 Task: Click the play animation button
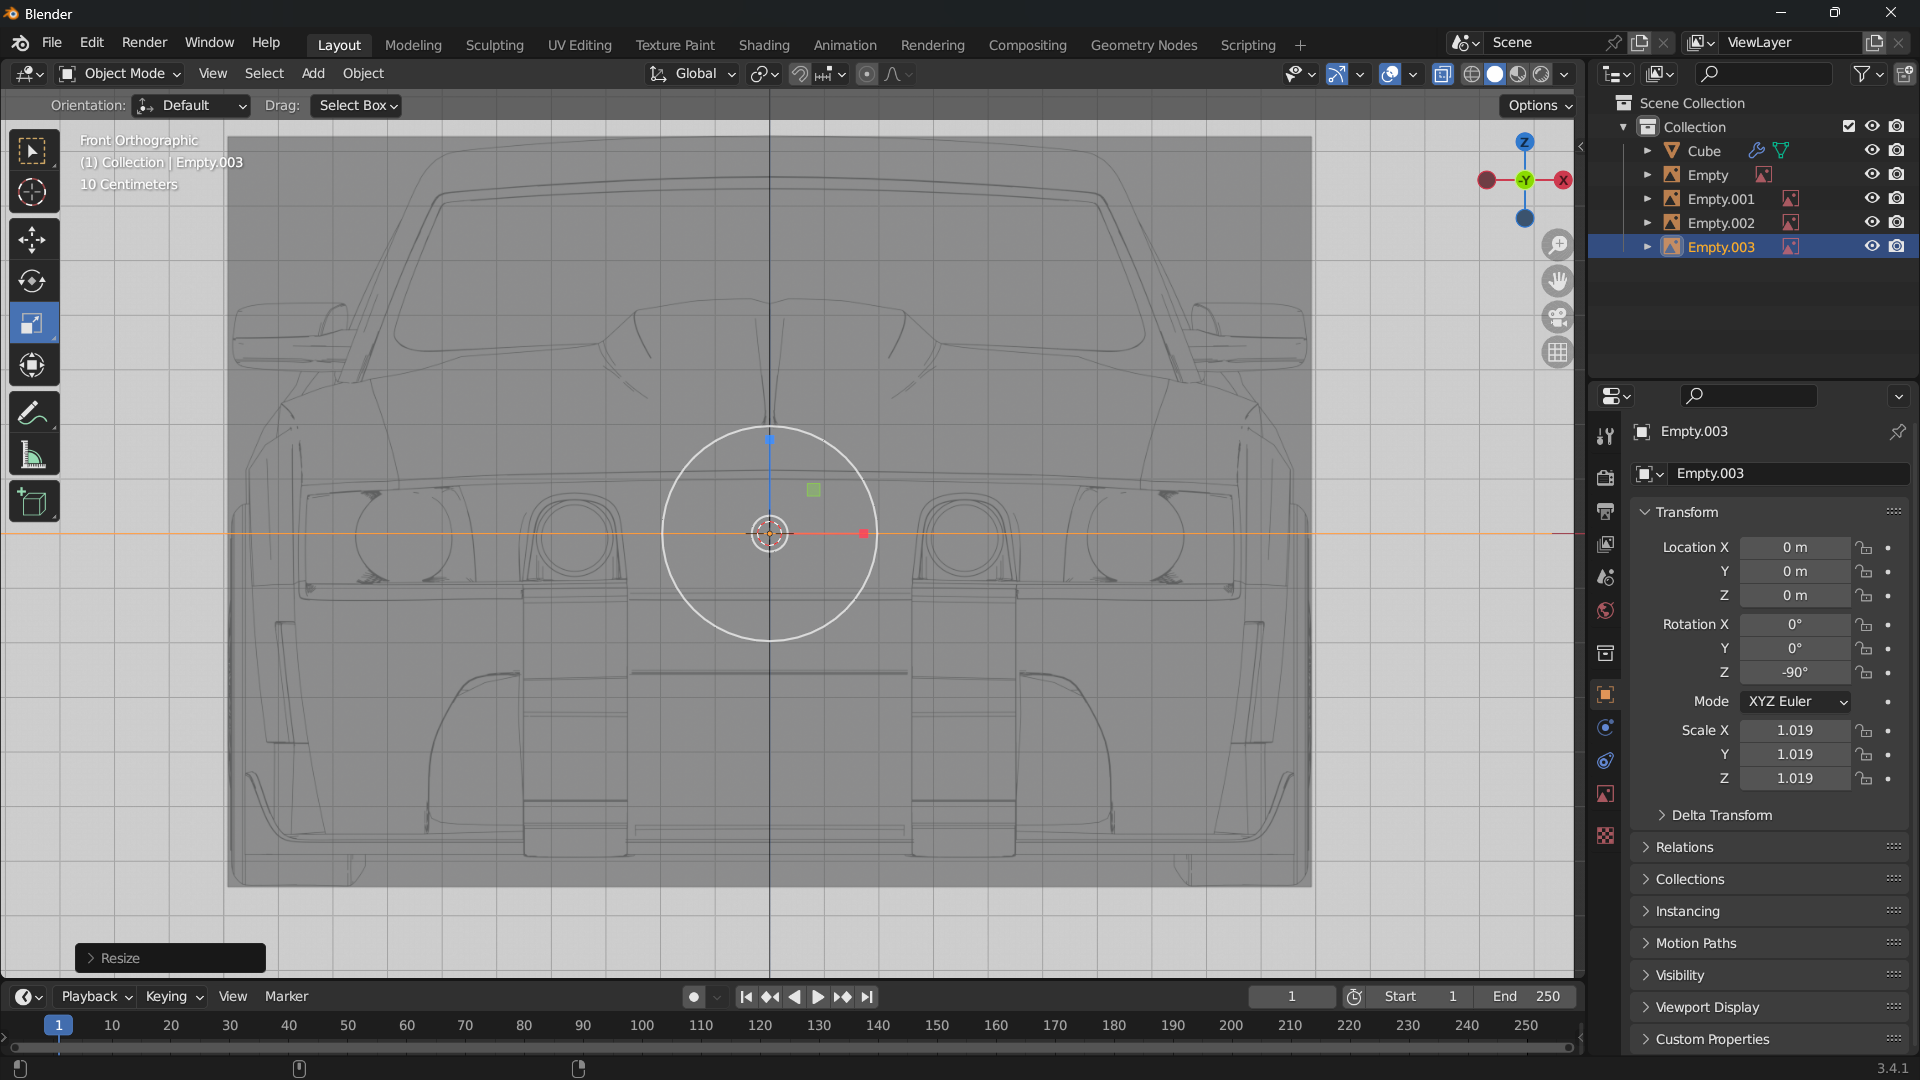click(x=817, y=997)
